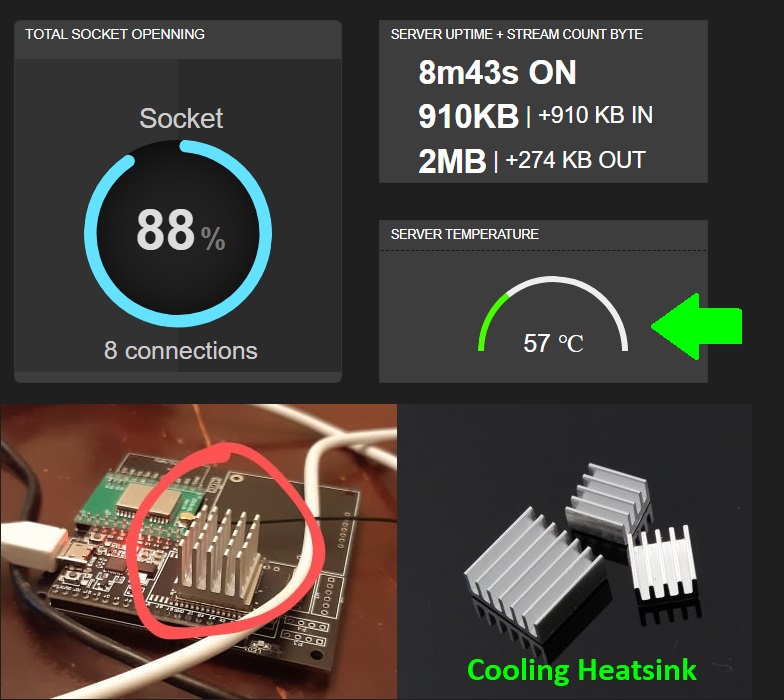Viewport: 784px width, 700px height.
Task: Click the +910 KB IN label
Action: pos(596,116)
